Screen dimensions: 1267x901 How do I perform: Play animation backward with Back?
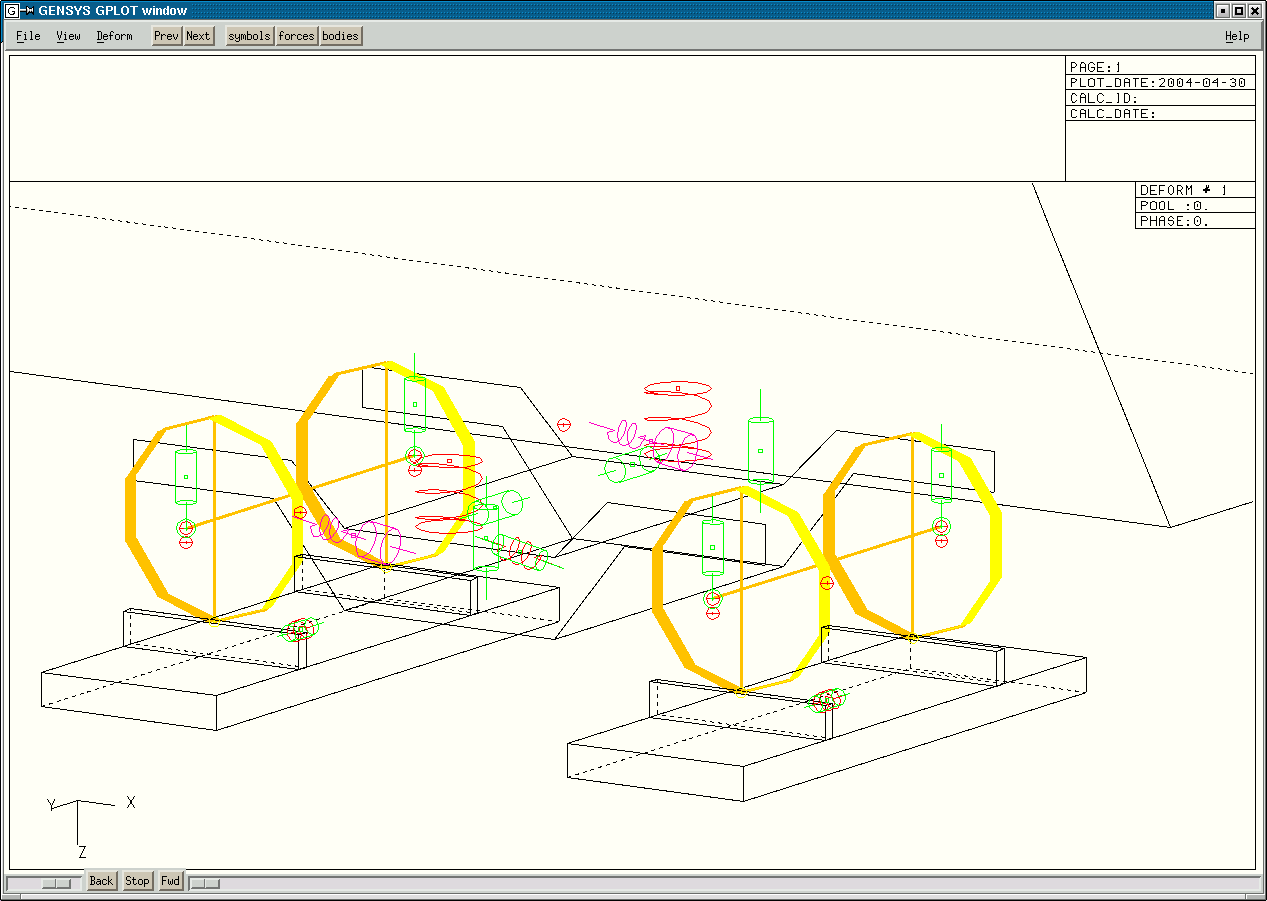[100, 881]
